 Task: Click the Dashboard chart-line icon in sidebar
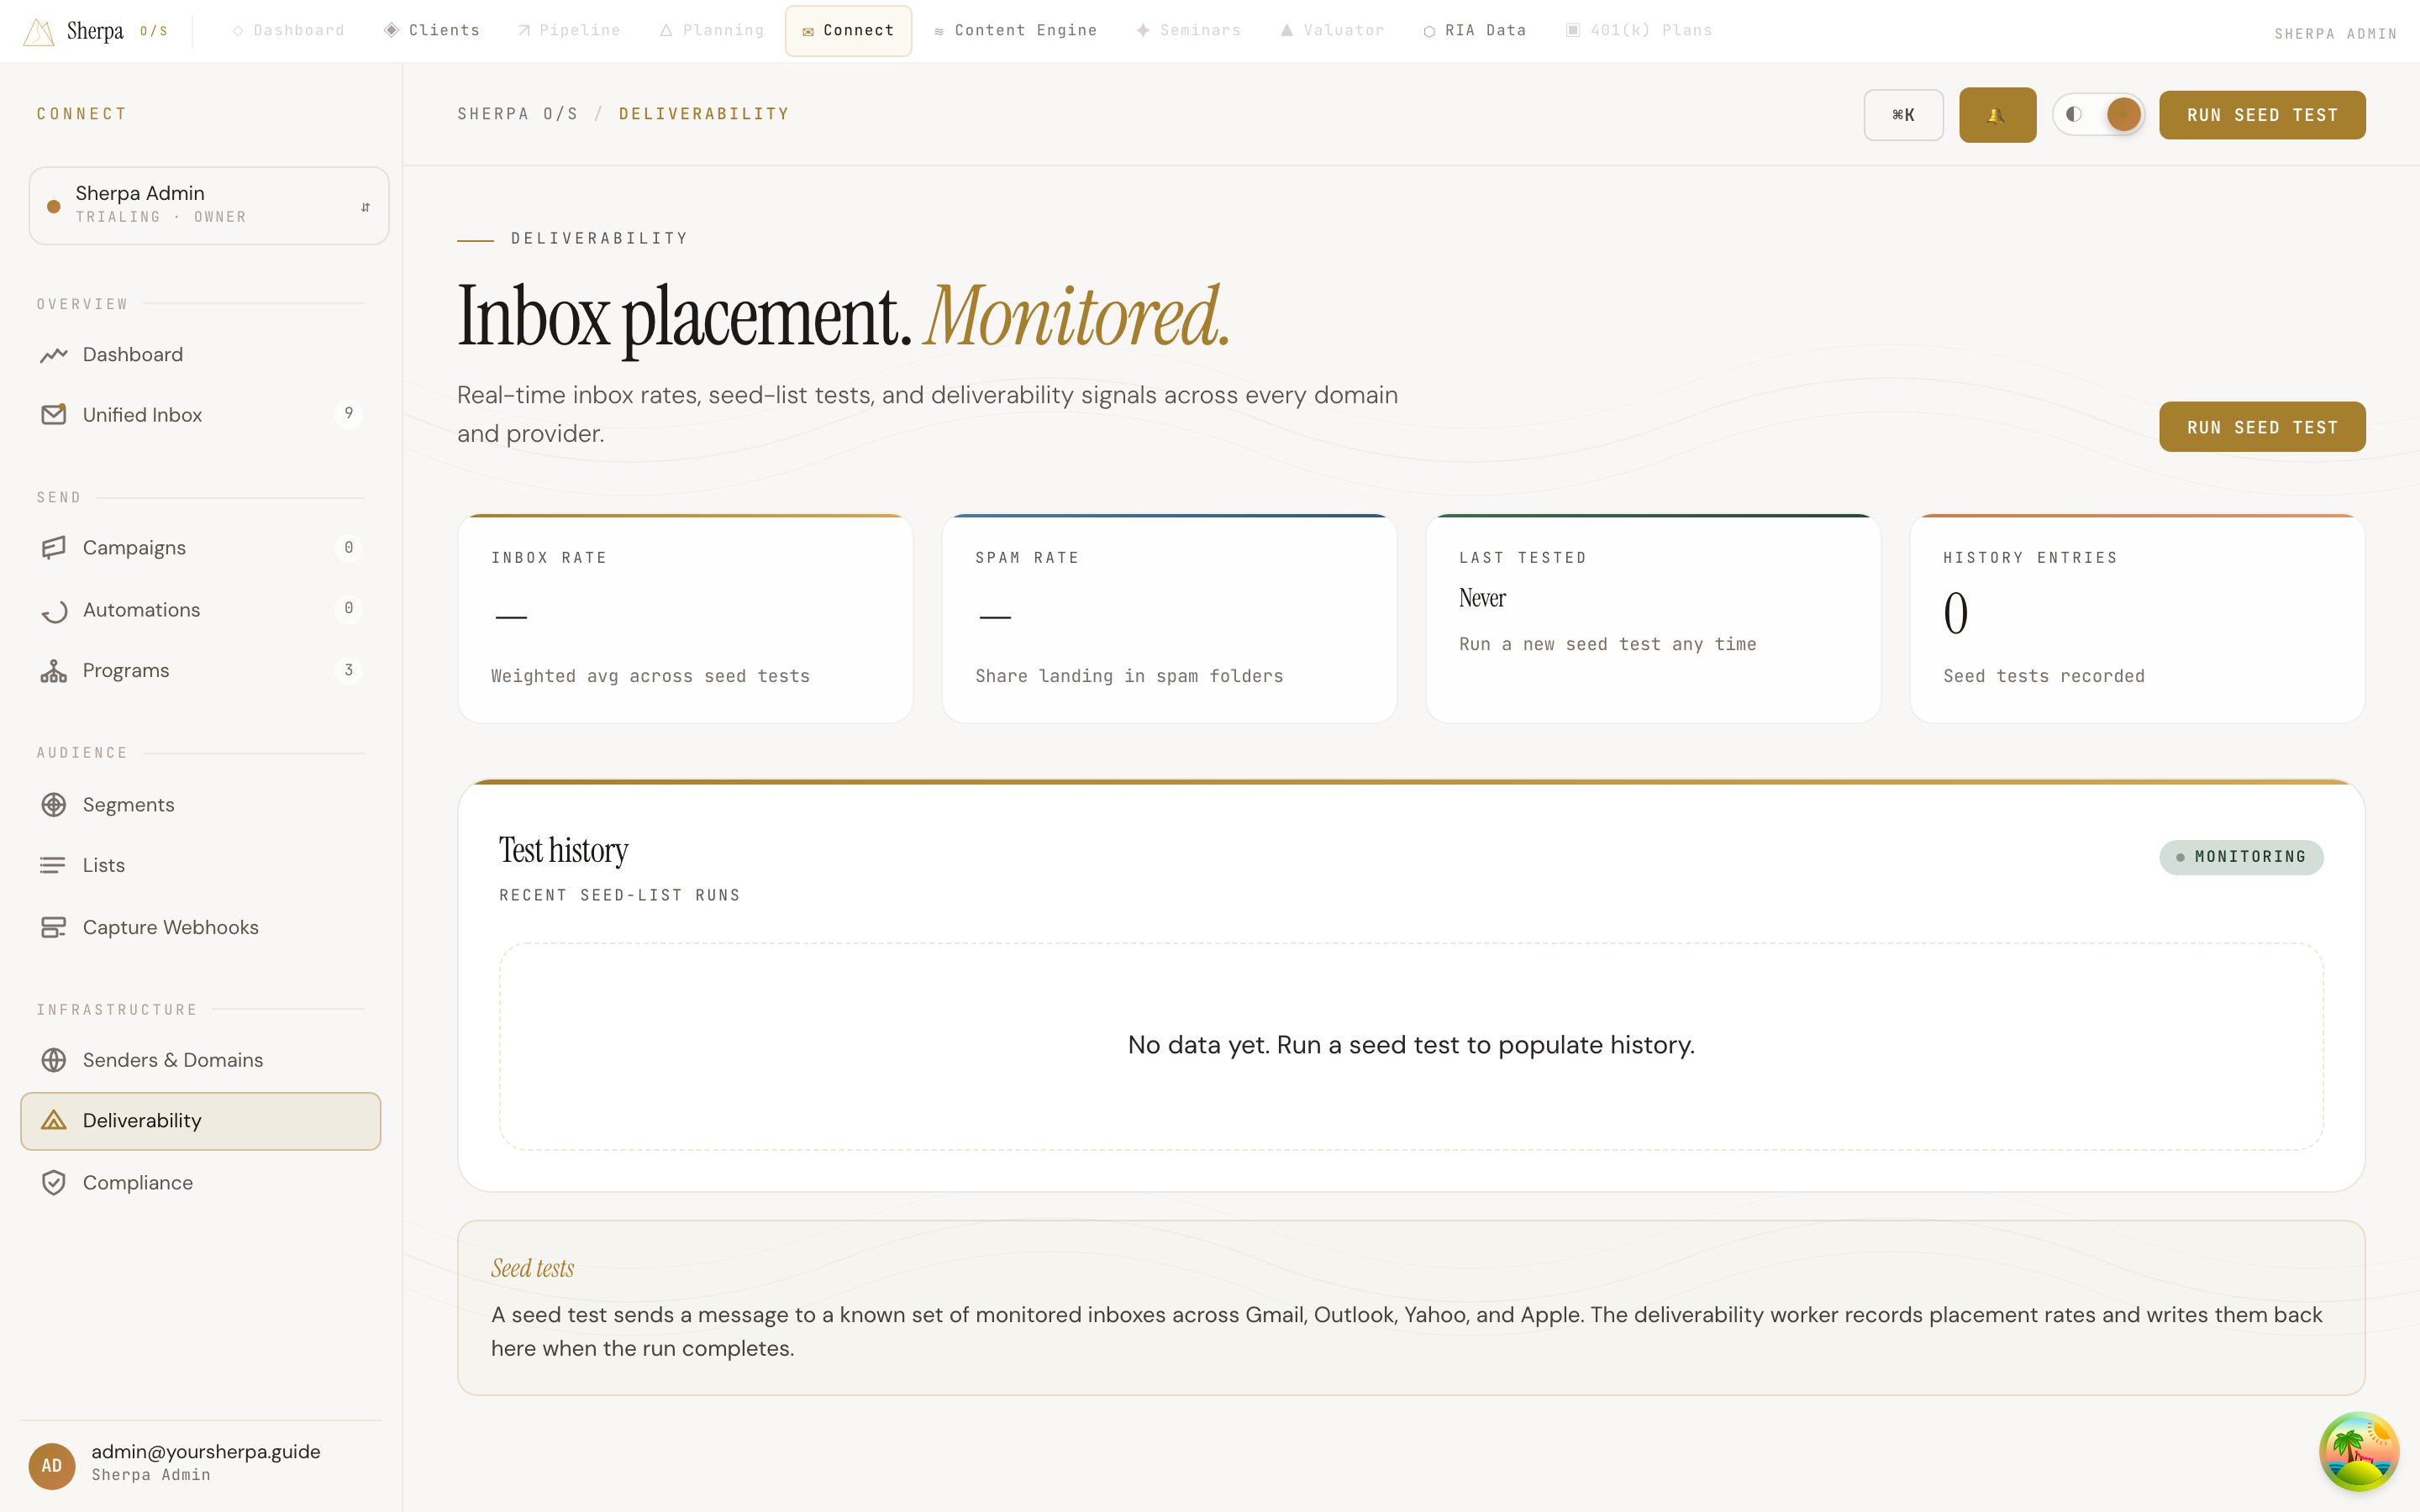point(54,355)
